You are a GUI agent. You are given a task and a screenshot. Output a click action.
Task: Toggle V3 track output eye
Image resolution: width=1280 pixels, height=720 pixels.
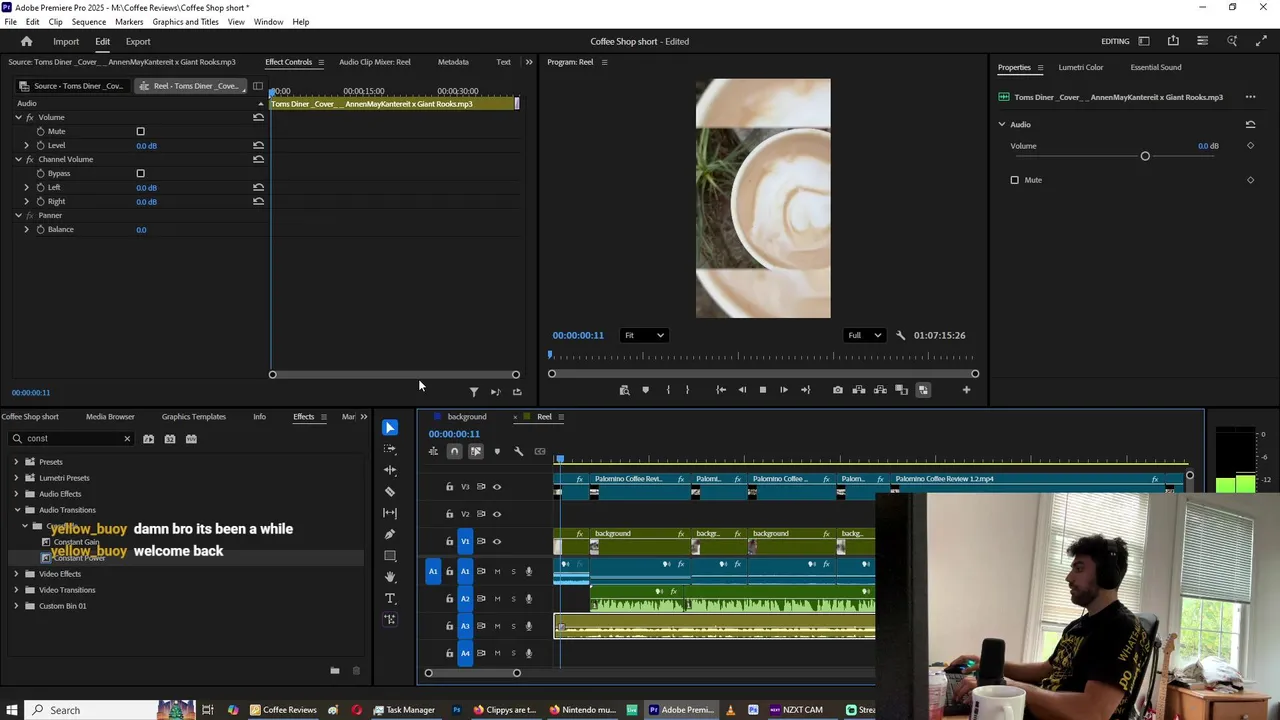click(x=496, y=487)
